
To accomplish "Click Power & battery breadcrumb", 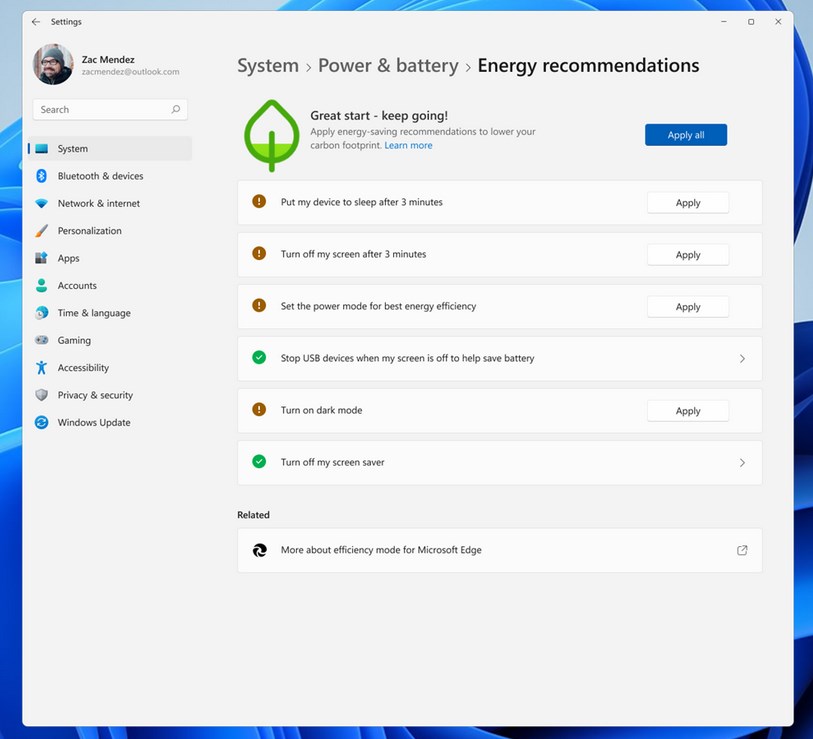I will point(388,66).
